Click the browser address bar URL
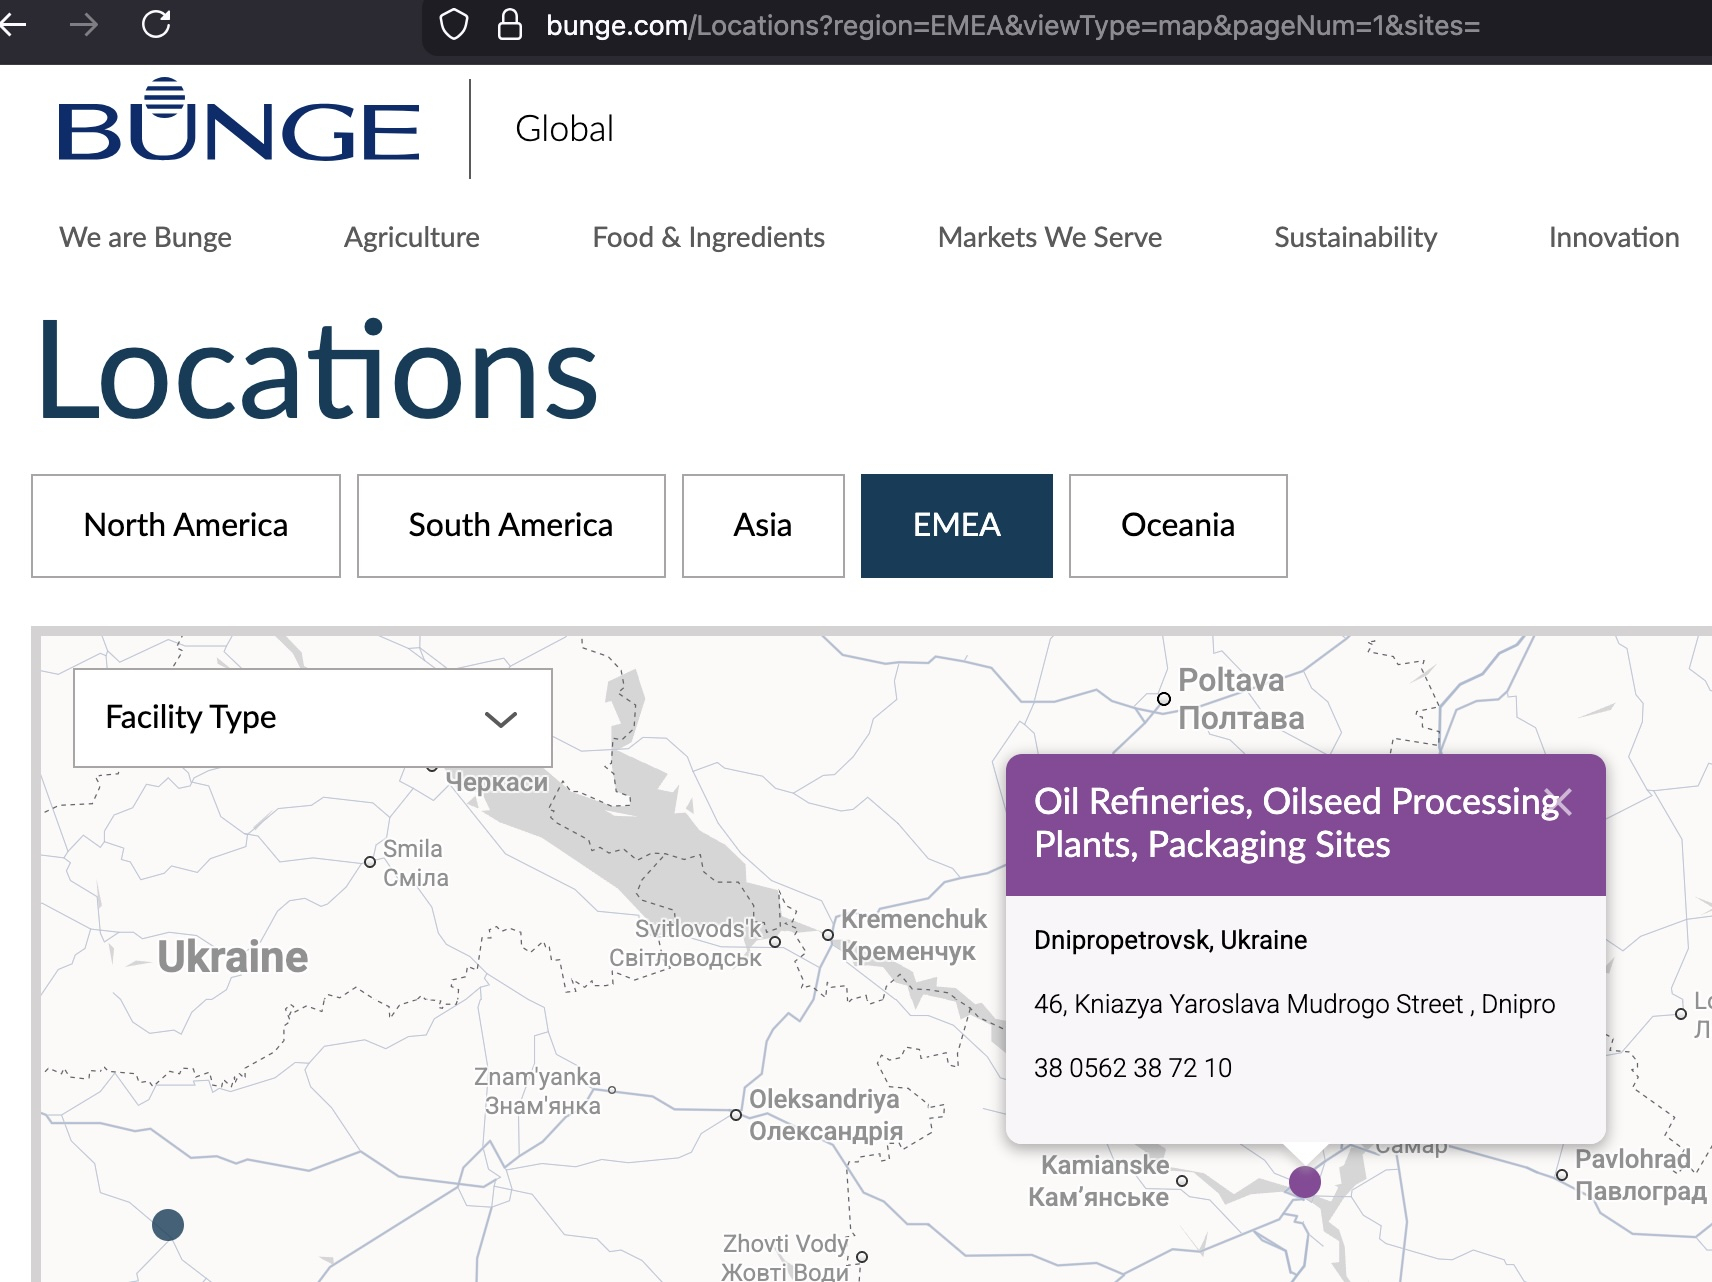This screenshot has width=1712, height=1282. click(x=1012, y=26)
